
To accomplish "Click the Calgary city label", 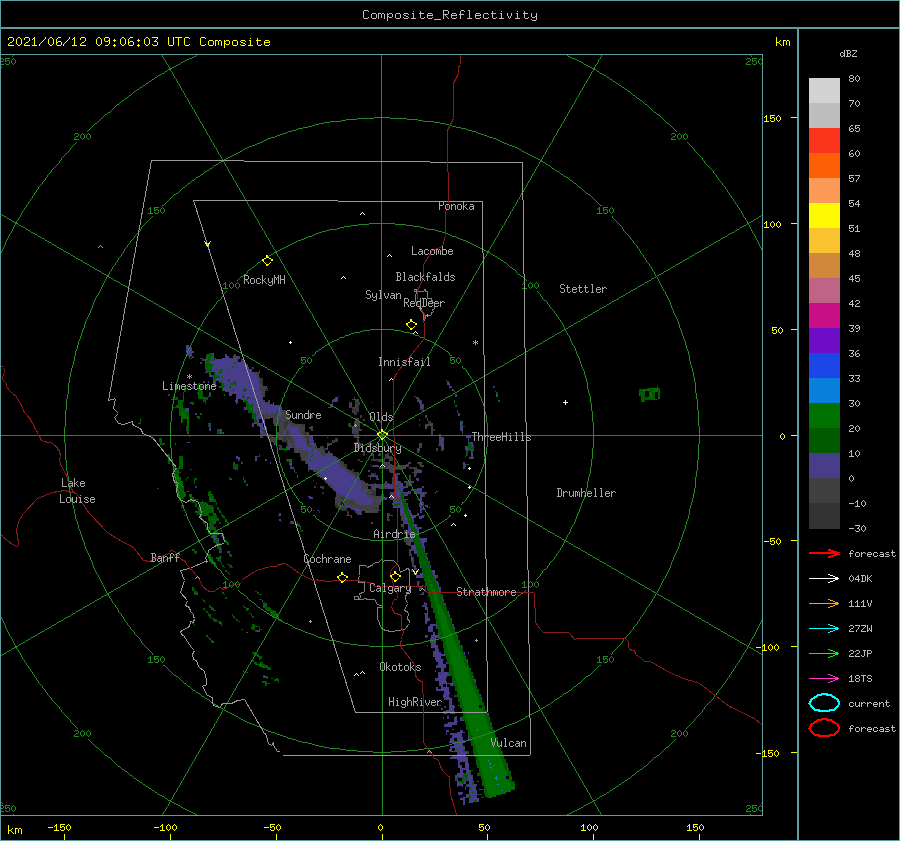I will pyautogui.click(x=390, y=588).
